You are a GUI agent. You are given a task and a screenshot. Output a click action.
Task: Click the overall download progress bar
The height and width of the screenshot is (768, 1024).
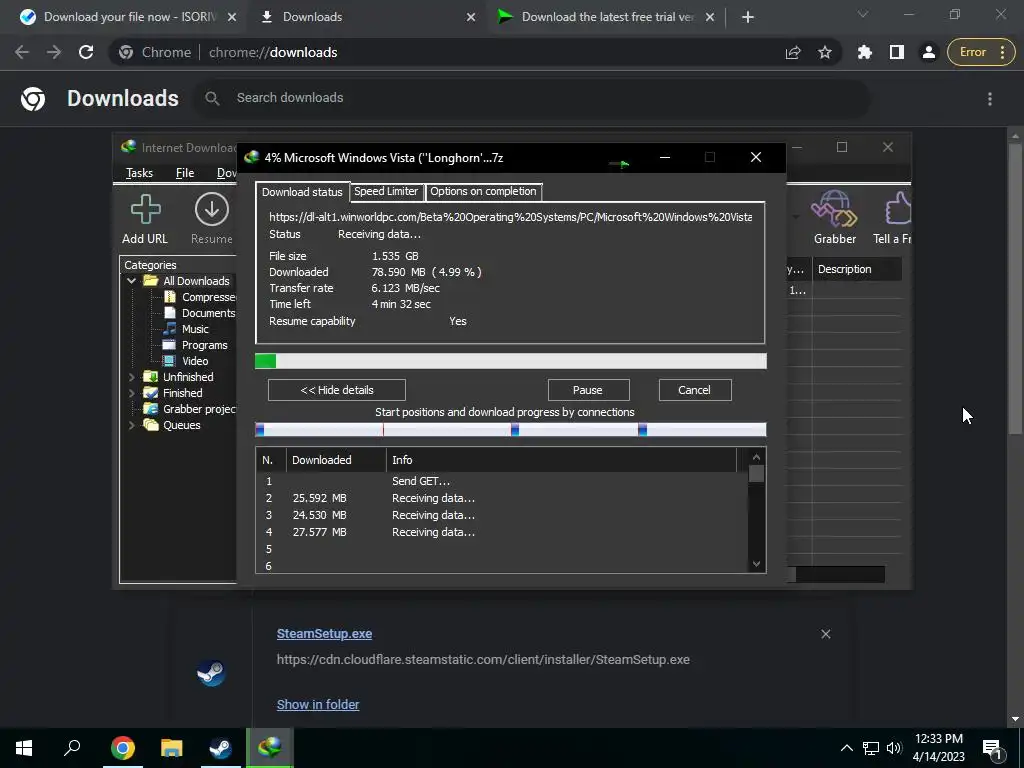coord(511,361)
